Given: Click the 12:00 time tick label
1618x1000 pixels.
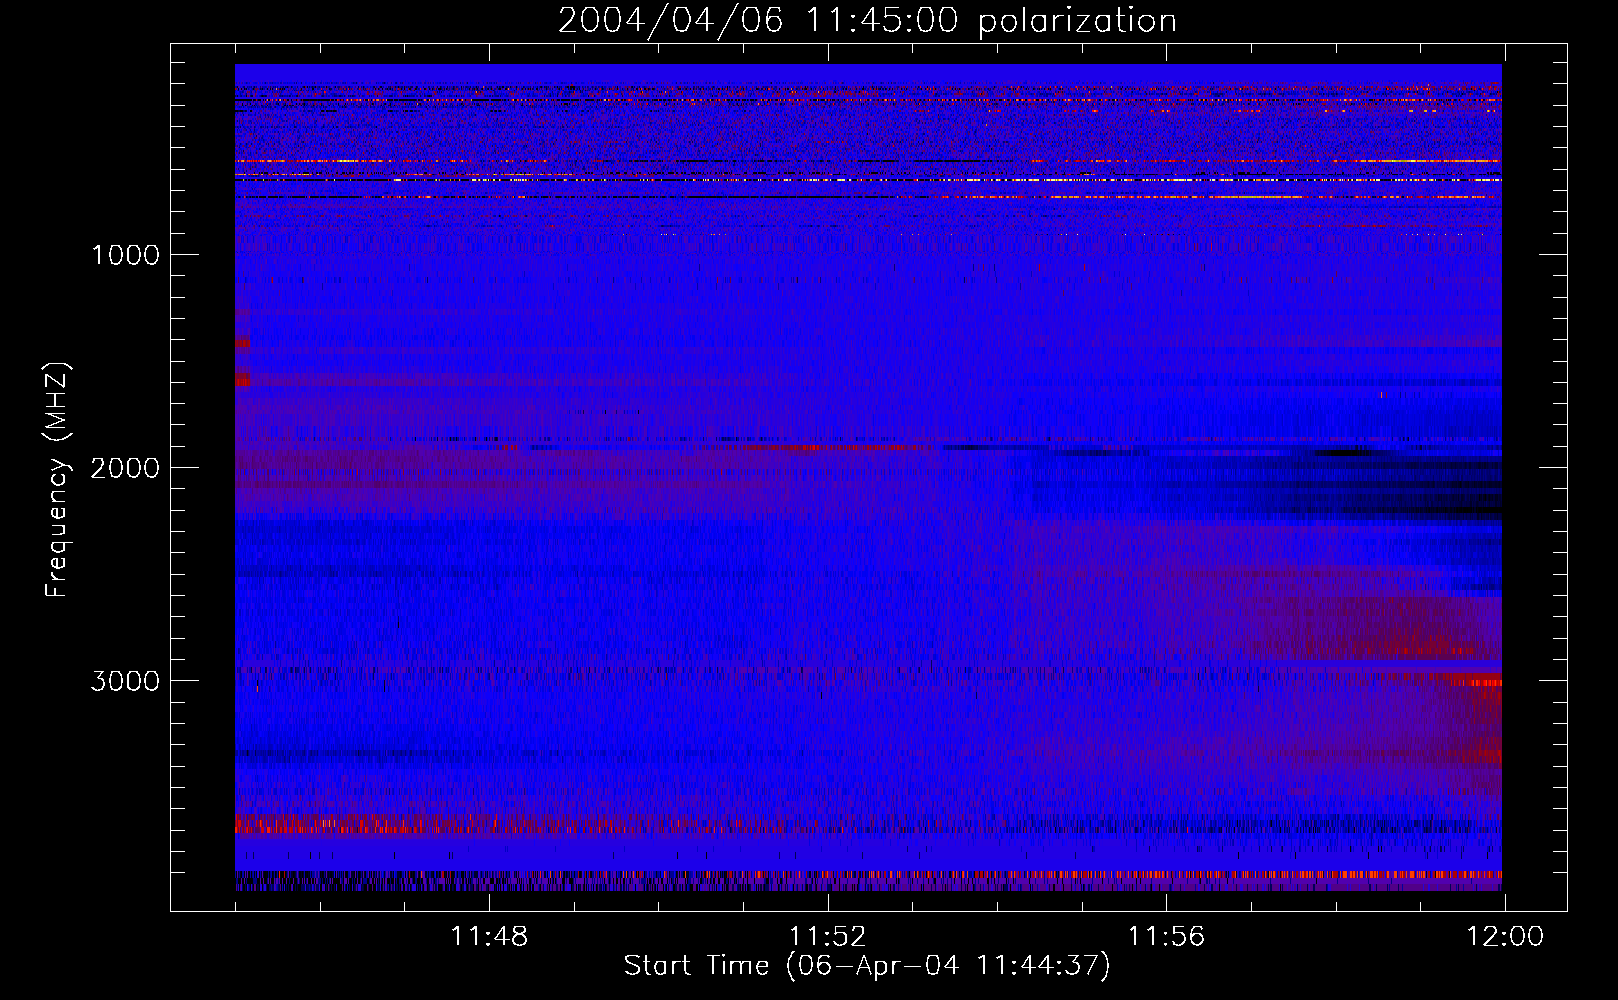Looking at the screenshot, I should coord(1505,937).
